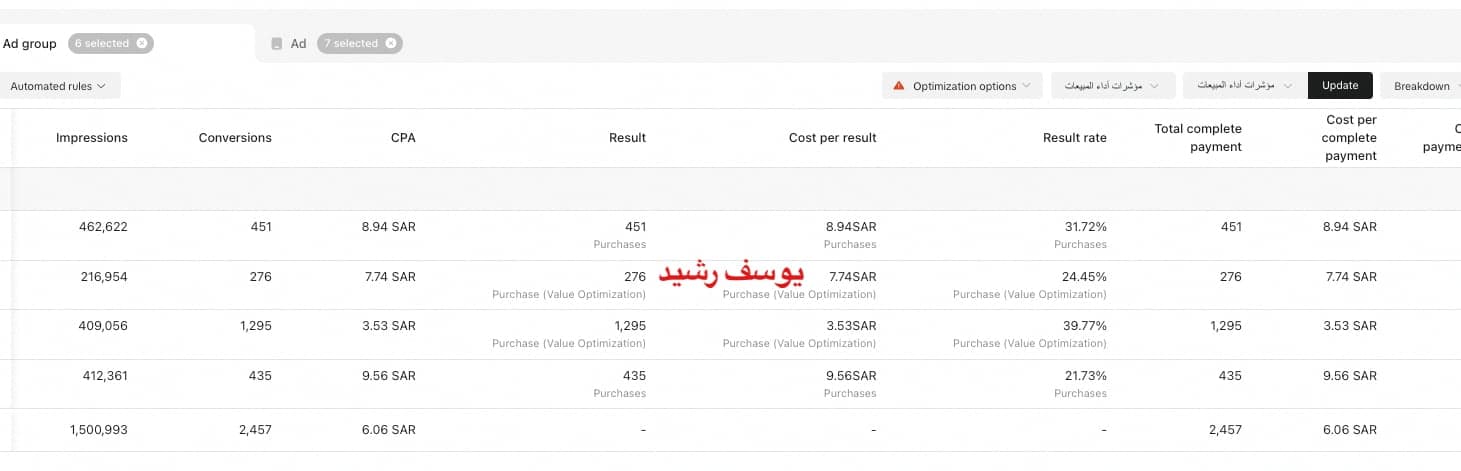Switch to the Ad tab
Image resolution: width=1461 pixels, height=471 pixels.
point(298,44)
